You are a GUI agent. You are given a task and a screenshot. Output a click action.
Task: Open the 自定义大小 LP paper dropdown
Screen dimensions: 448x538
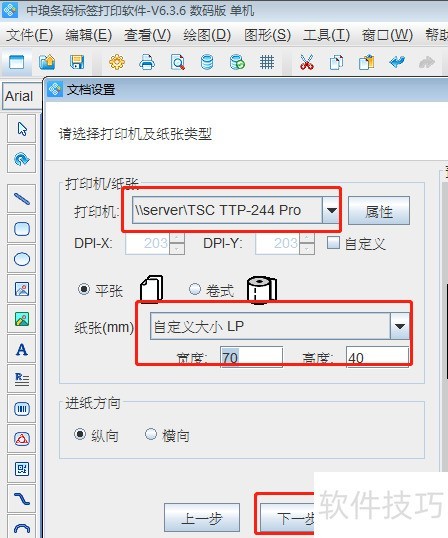pyautogui.click(x=400, y=326)
